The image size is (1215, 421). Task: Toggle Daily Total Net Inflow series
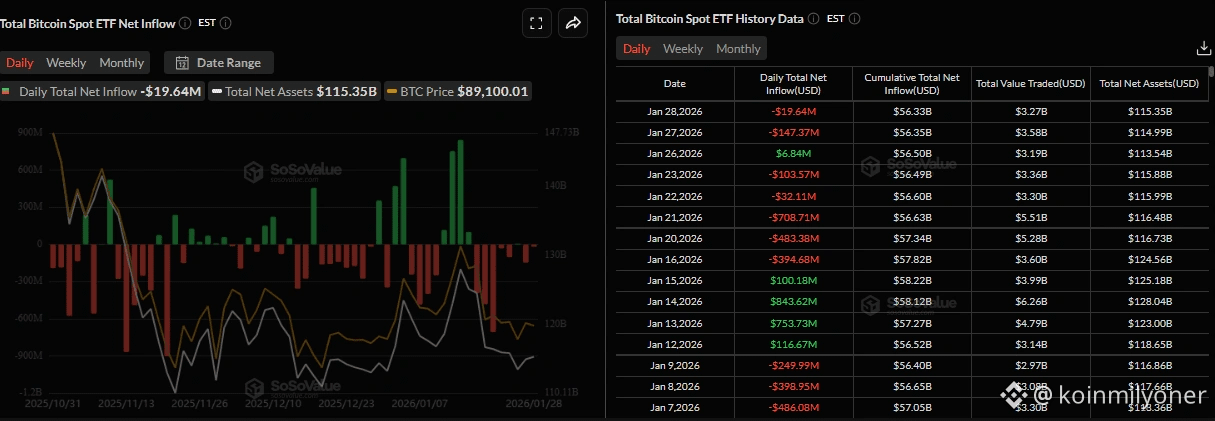(x=103, y=92)
